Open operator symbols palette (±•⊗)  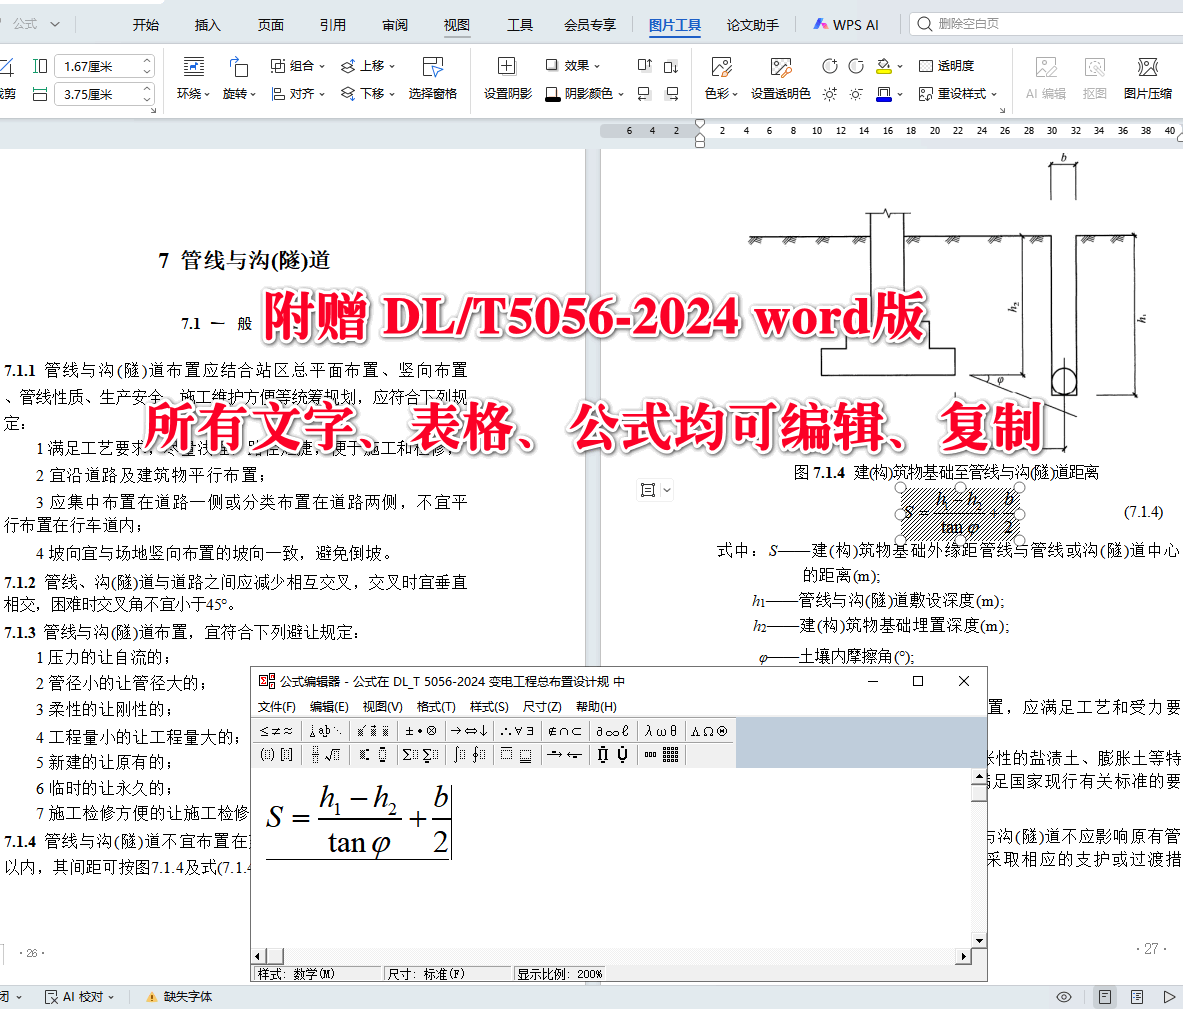420,731
